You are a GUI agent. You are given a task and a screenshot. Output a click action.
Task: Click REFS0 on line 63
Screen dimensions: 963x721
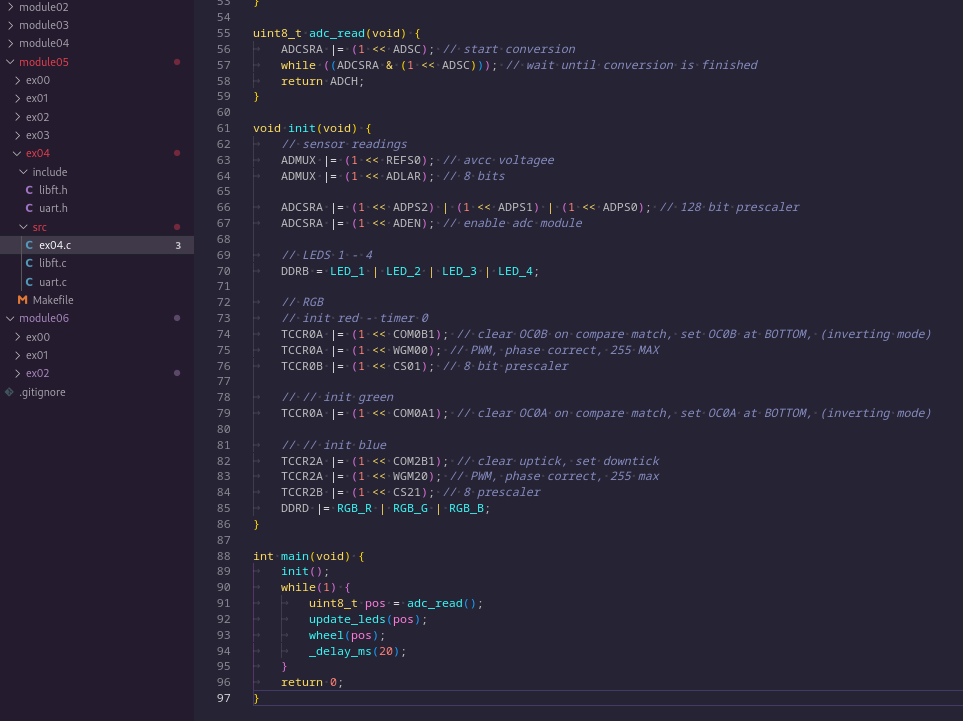click(403, 160)
